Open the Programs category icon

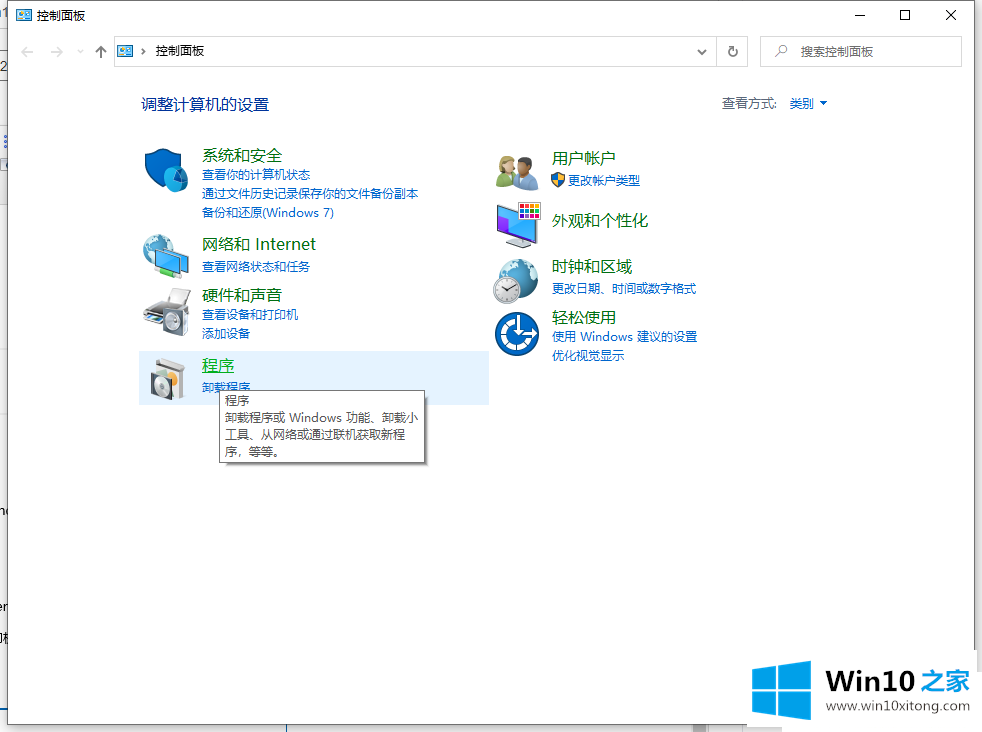[166, 378]
